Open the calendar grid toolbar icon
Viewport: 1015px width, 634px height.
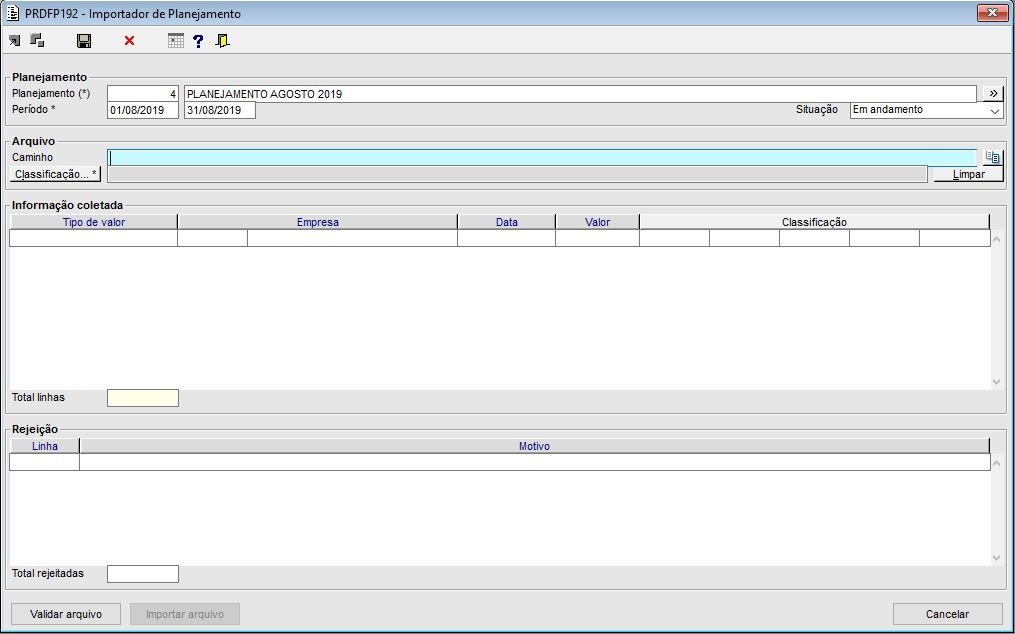pyautogui.click(x=175, y=41)
